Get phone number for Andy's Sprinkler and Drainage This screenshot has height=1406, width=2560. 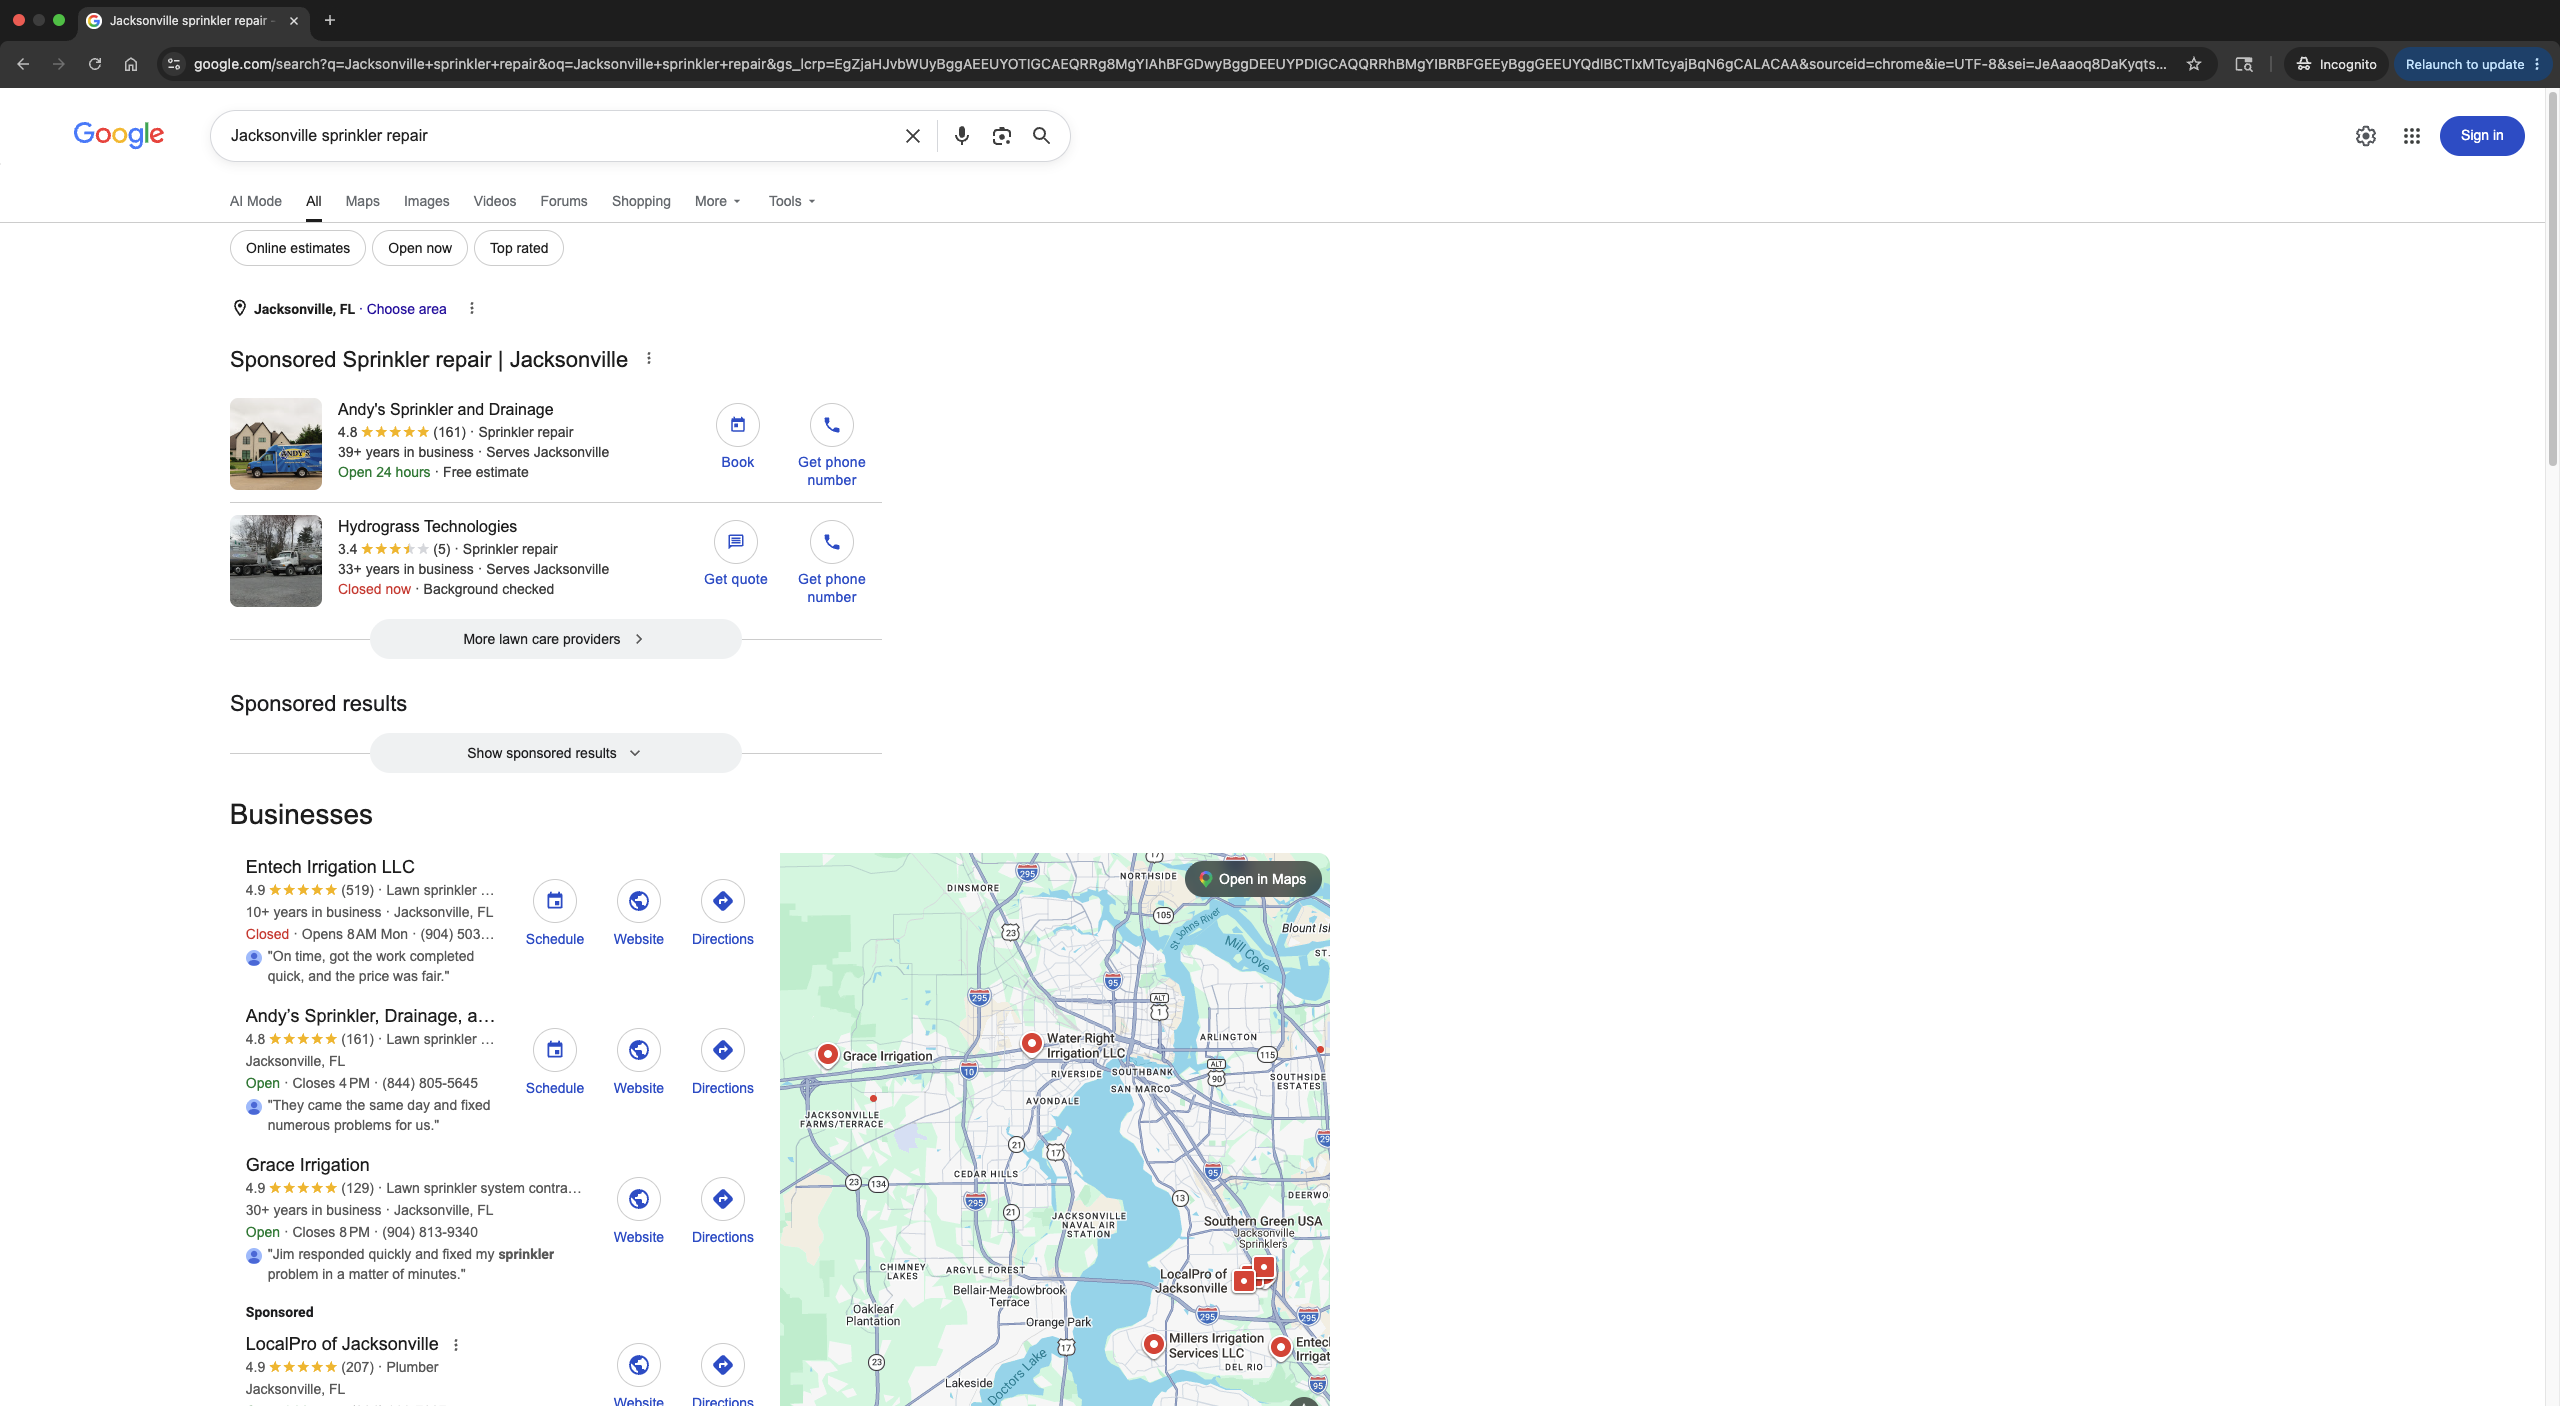[x=831, y=446]
